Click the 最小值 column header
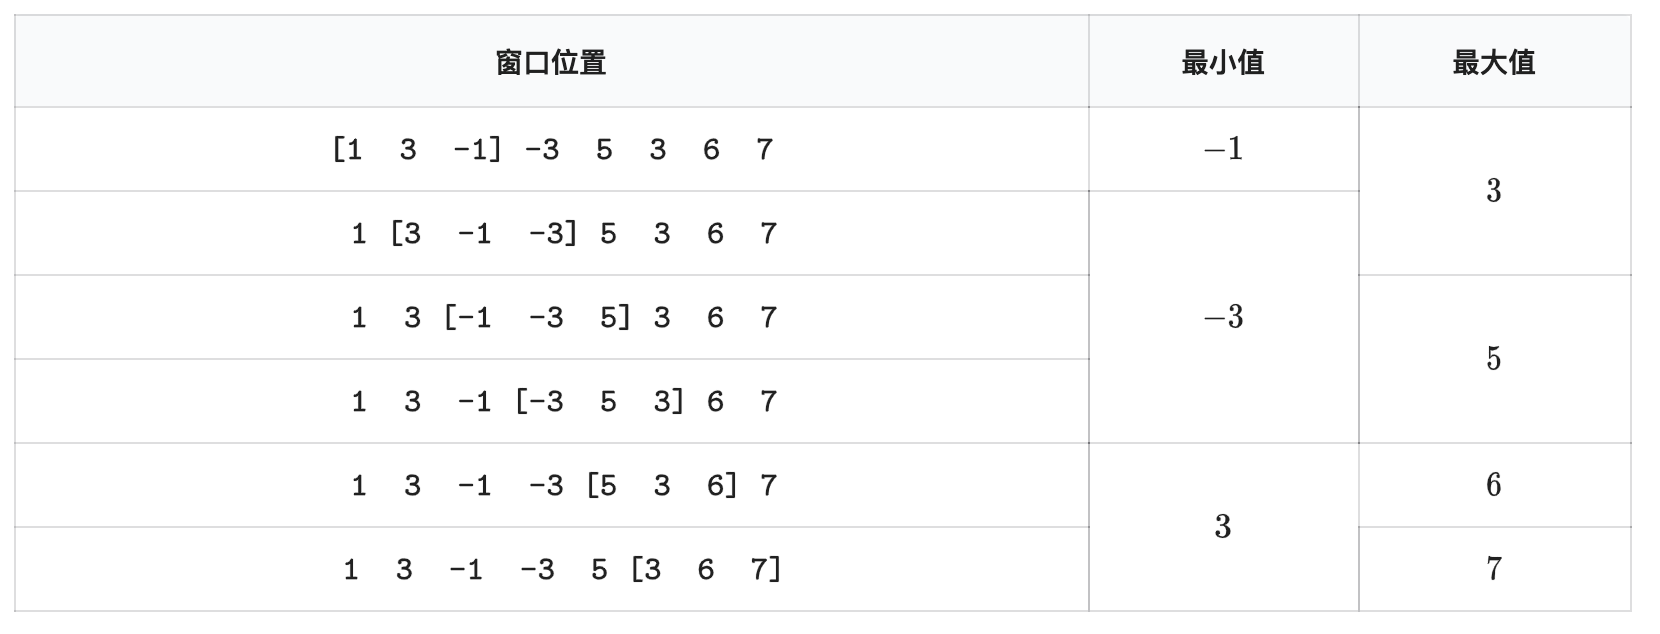 tap(1222, 63)
